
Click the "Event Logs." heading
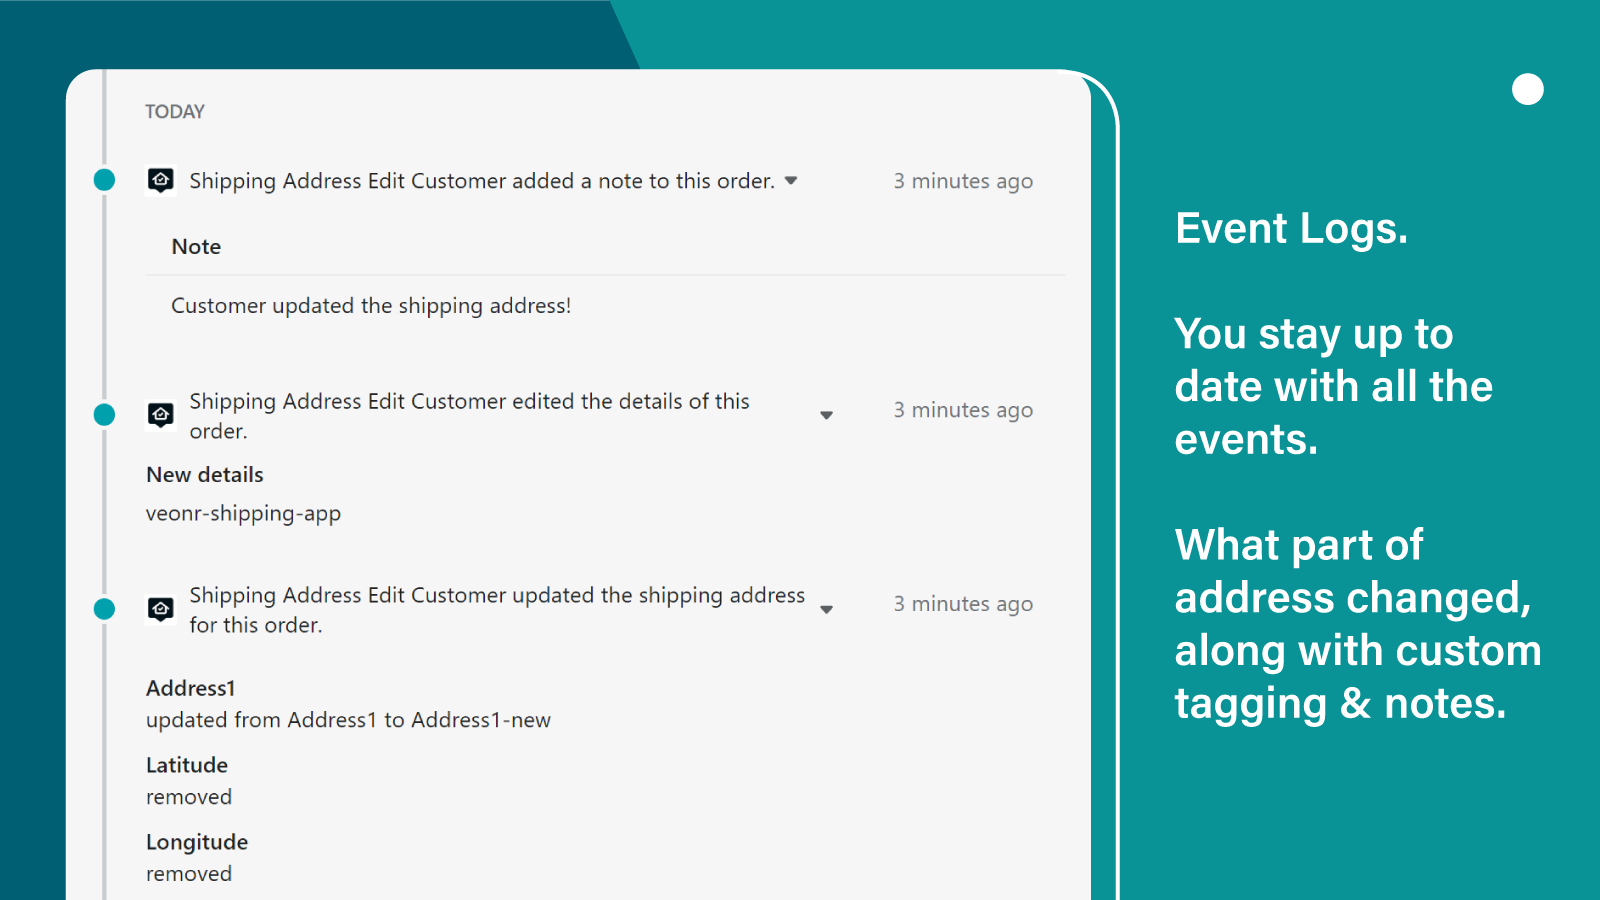1291,229
